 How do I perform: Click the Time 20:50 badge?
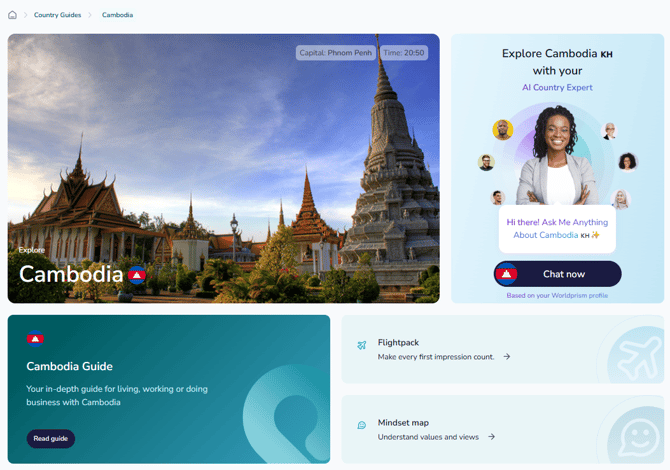403,53
